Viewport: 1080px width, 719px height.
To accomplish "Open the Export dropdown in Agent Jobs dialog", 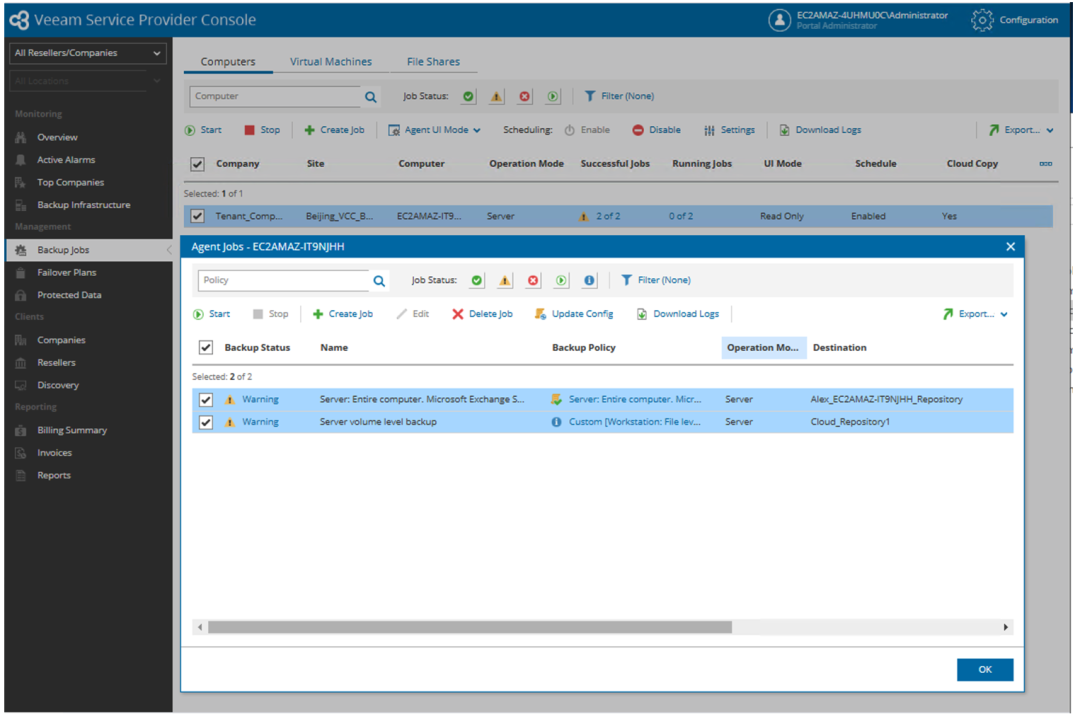I will pos(975,314).
